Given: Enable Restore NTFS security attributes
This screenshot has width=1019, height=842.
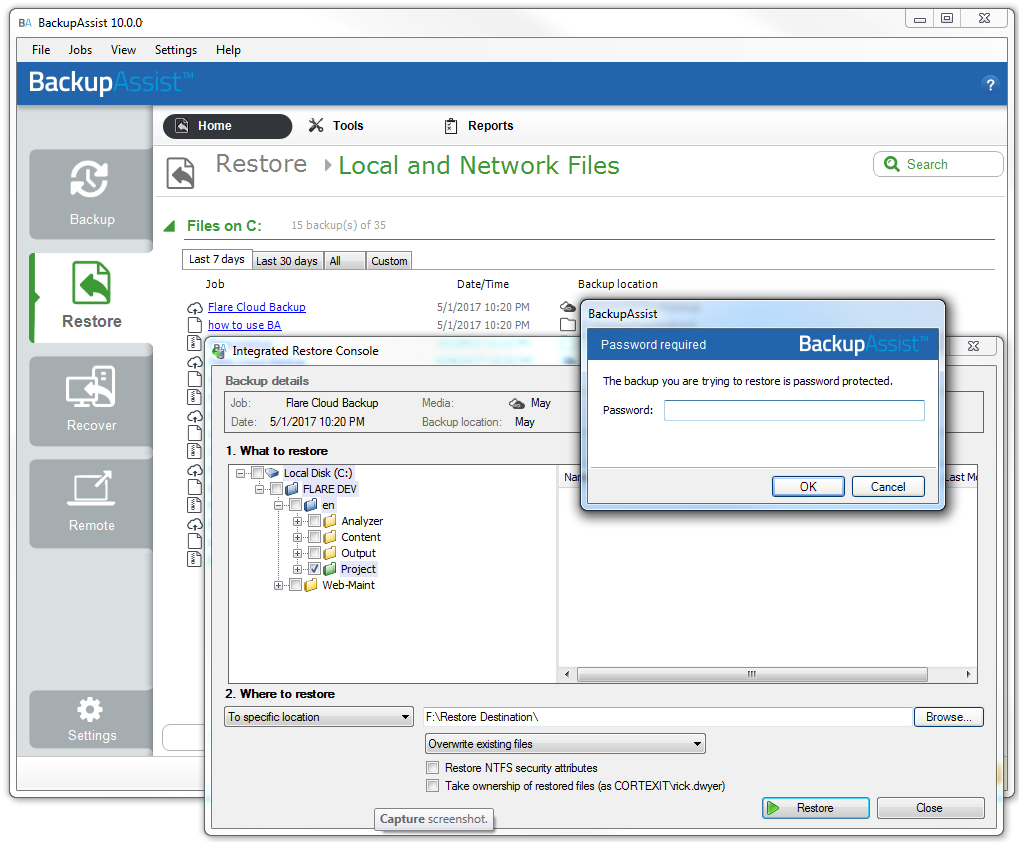Looking at the screenshot, I should (x=432, y=767).
